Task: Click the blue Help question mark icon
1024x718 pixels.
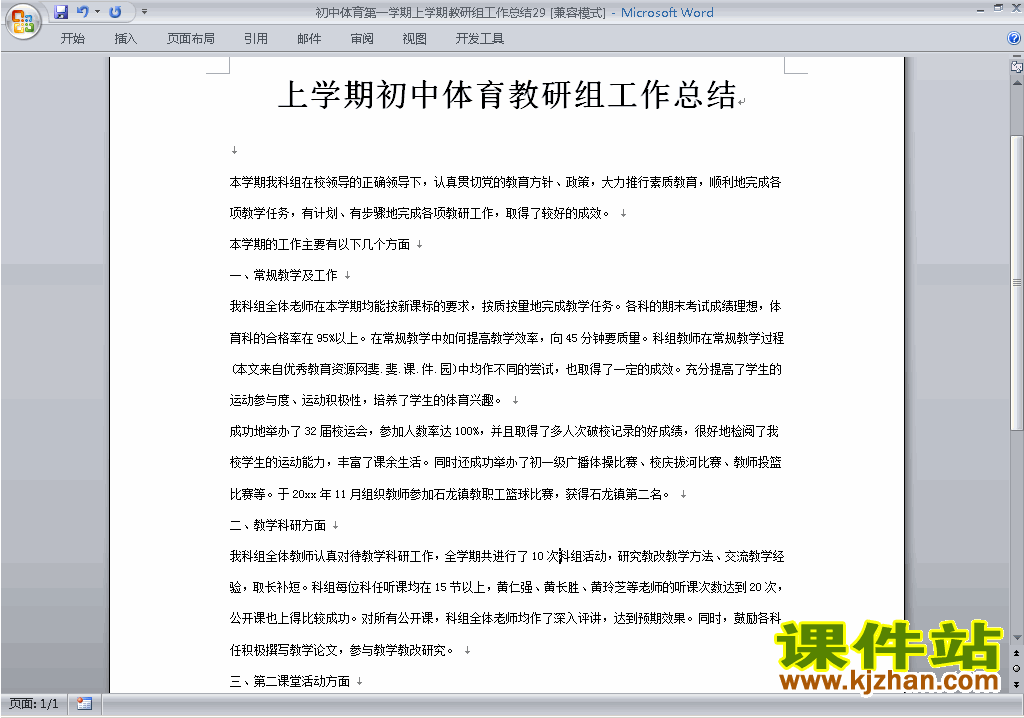Action: [1014, 39]
